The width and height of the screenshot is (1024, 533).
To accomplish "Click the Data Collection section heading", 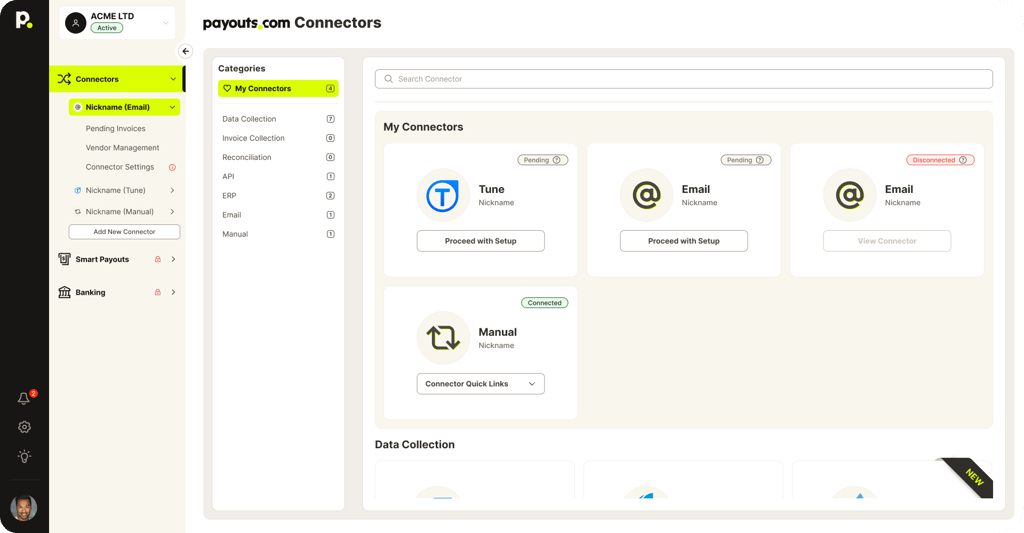I will point(415,444).
